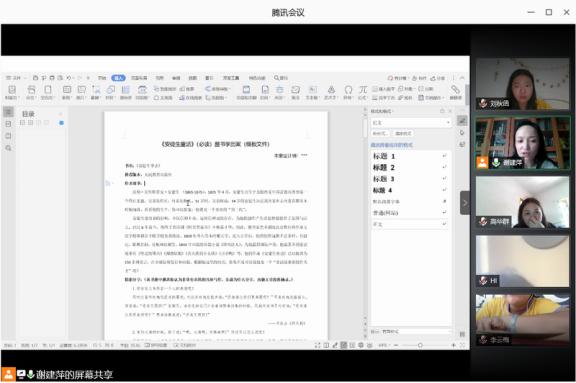Screen dimensions: 576x383
Task: Click the 新样式 button in styles pane
Action: click(380, 133)
